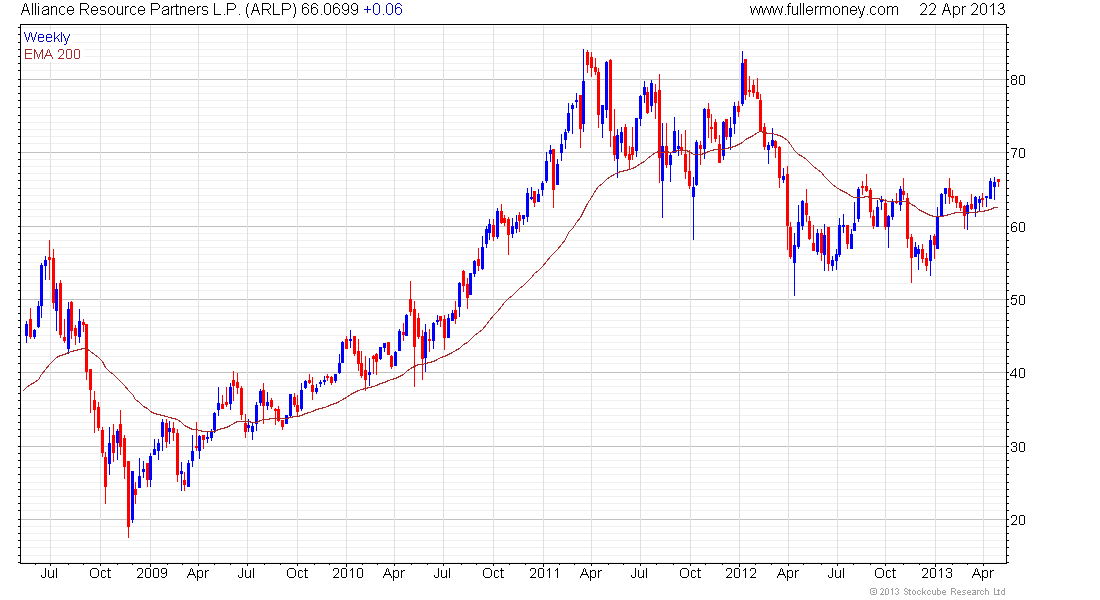The height and width of the screenshot is (600, 1100).
Task: Click the +0.06 change value
Action: pos(383,10)
